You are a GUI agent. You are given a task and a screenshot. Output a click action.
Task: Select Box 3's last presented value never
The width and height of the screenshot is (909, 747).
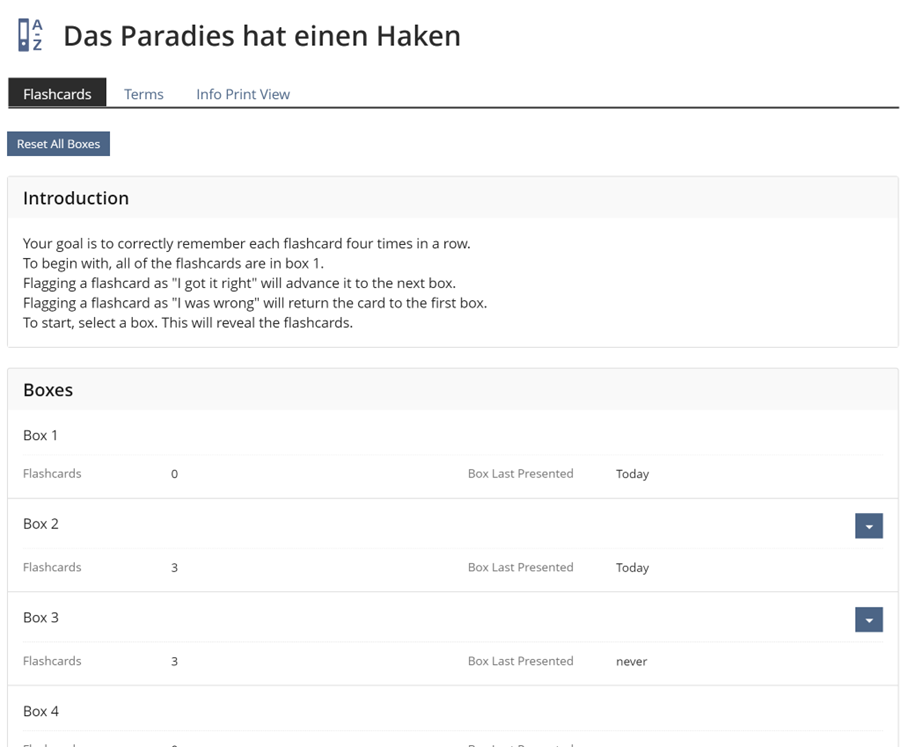[631, 662]
